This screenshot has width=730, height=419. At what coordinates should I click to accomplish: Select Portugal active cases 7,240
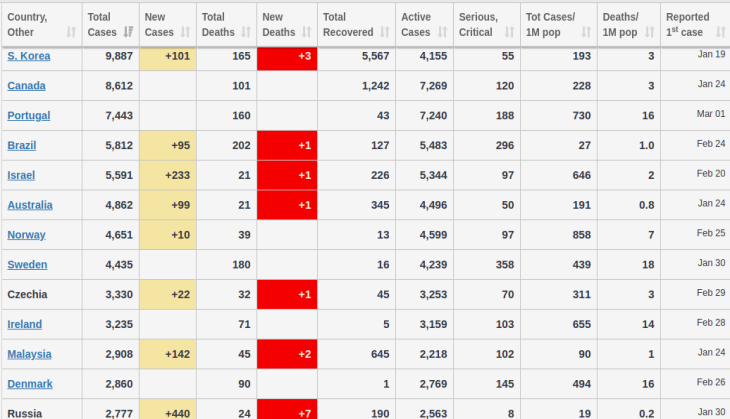(x=433, y=115)
